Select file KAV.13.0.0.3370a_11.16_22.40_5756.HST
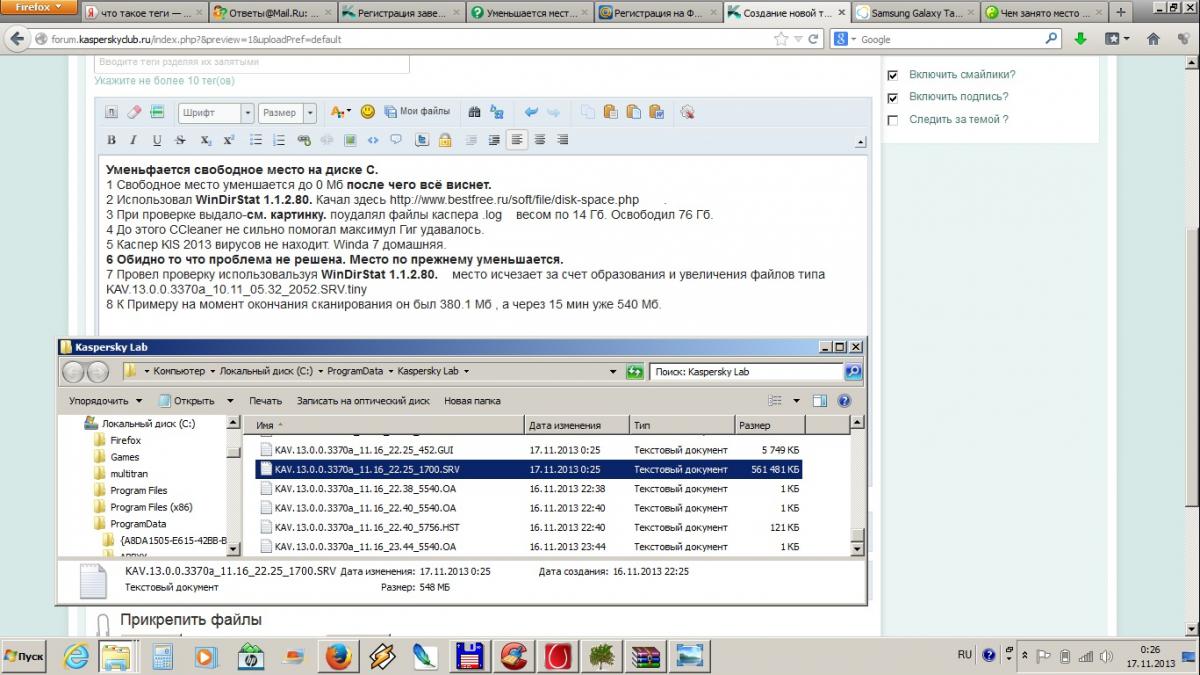Image resolution: width=1200 pixels, height=675 pixels. point(529,527)
